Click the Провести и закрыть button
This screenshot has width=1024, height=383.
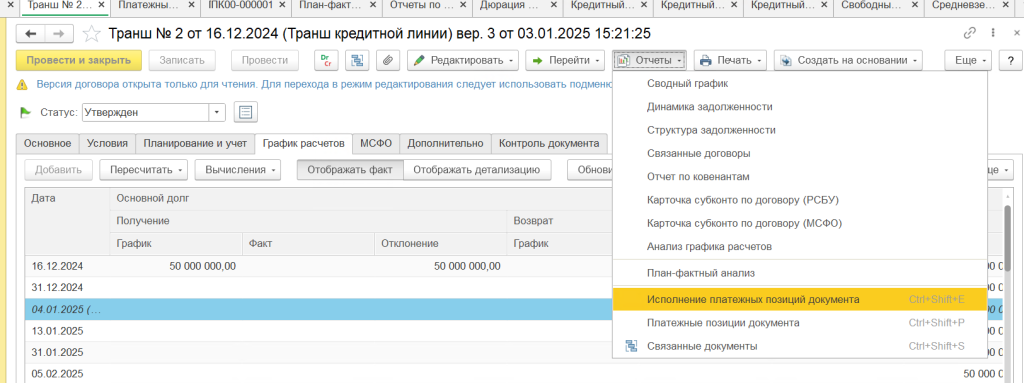tap(78, 60)
